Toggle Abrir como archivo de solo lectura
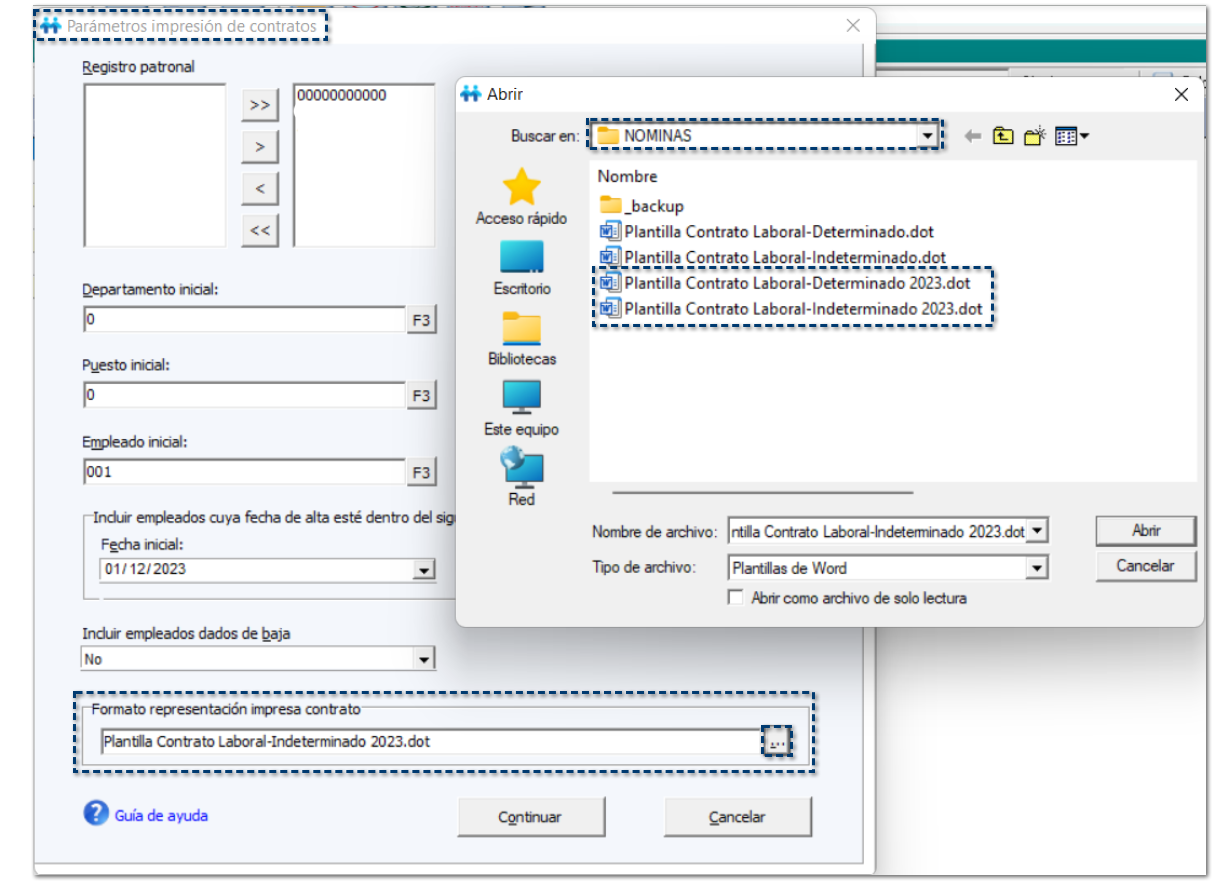Viewport: 1215px width, 884px height. 736,598
